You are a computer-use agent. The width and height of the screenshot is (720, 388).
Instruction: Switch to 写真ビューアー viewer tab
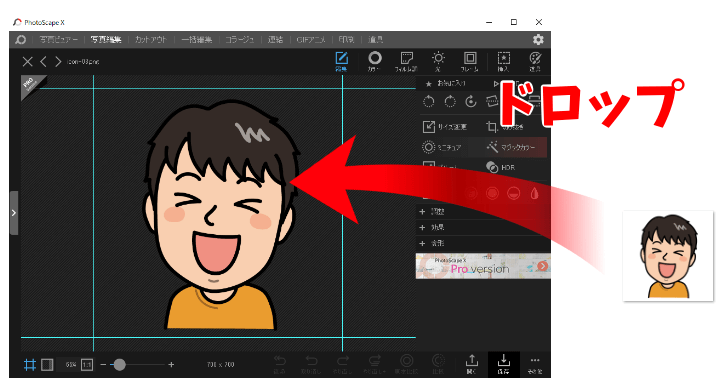pos(58,40)
